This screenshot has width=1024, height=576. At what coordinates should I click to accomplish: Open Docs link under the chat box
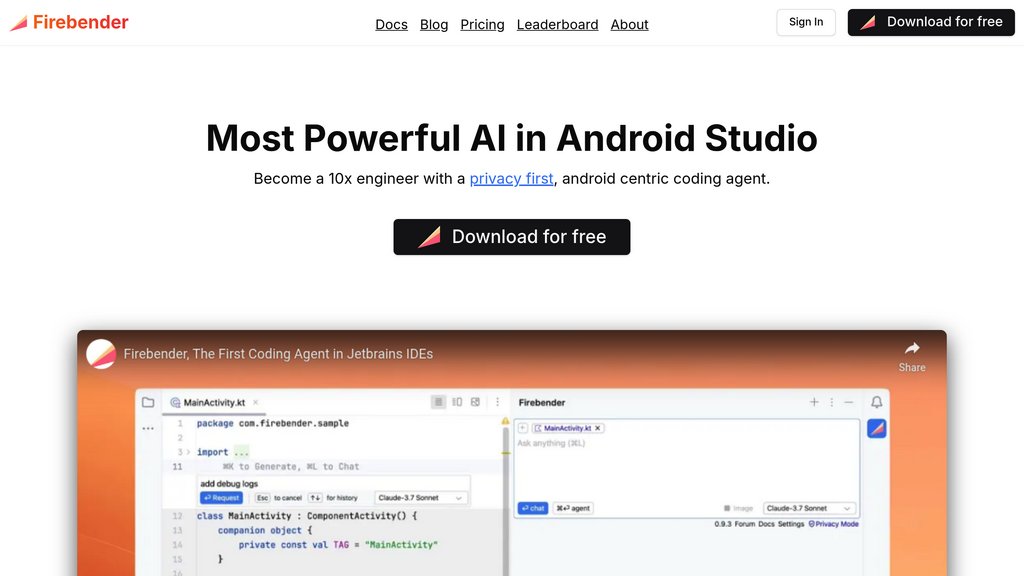[766, 524]
